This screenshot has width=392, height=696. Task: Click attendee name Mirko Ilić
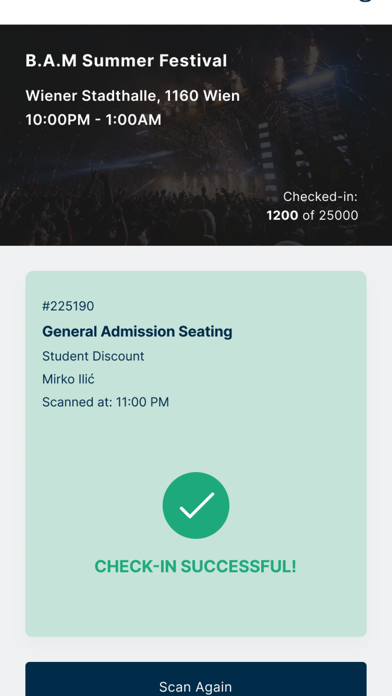click(x=68, y=379)
